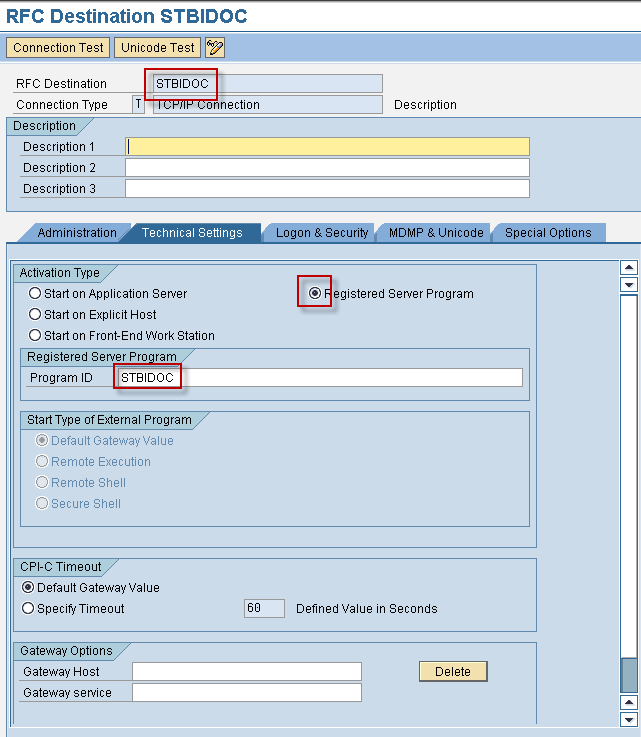Focus the Description 1 input field
This screenshot has width=641, height=737.
pos(328,147)
